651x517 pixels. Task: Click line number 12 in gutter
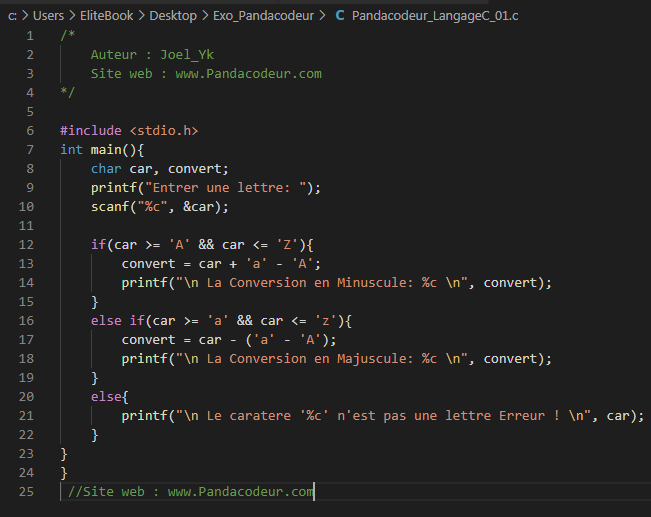(26, 245)
